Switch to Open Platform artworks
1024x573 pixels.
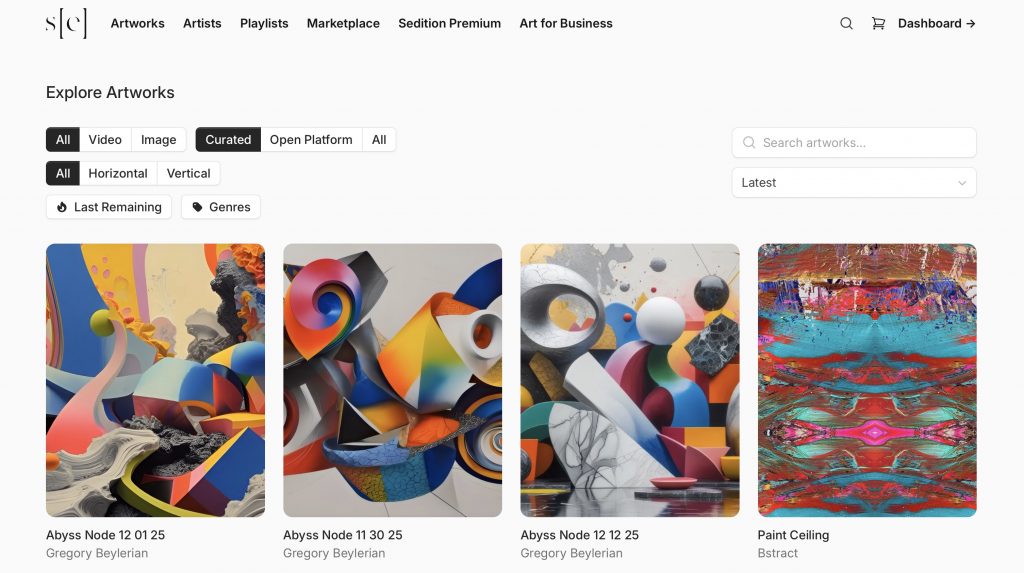tap(311, 140)
